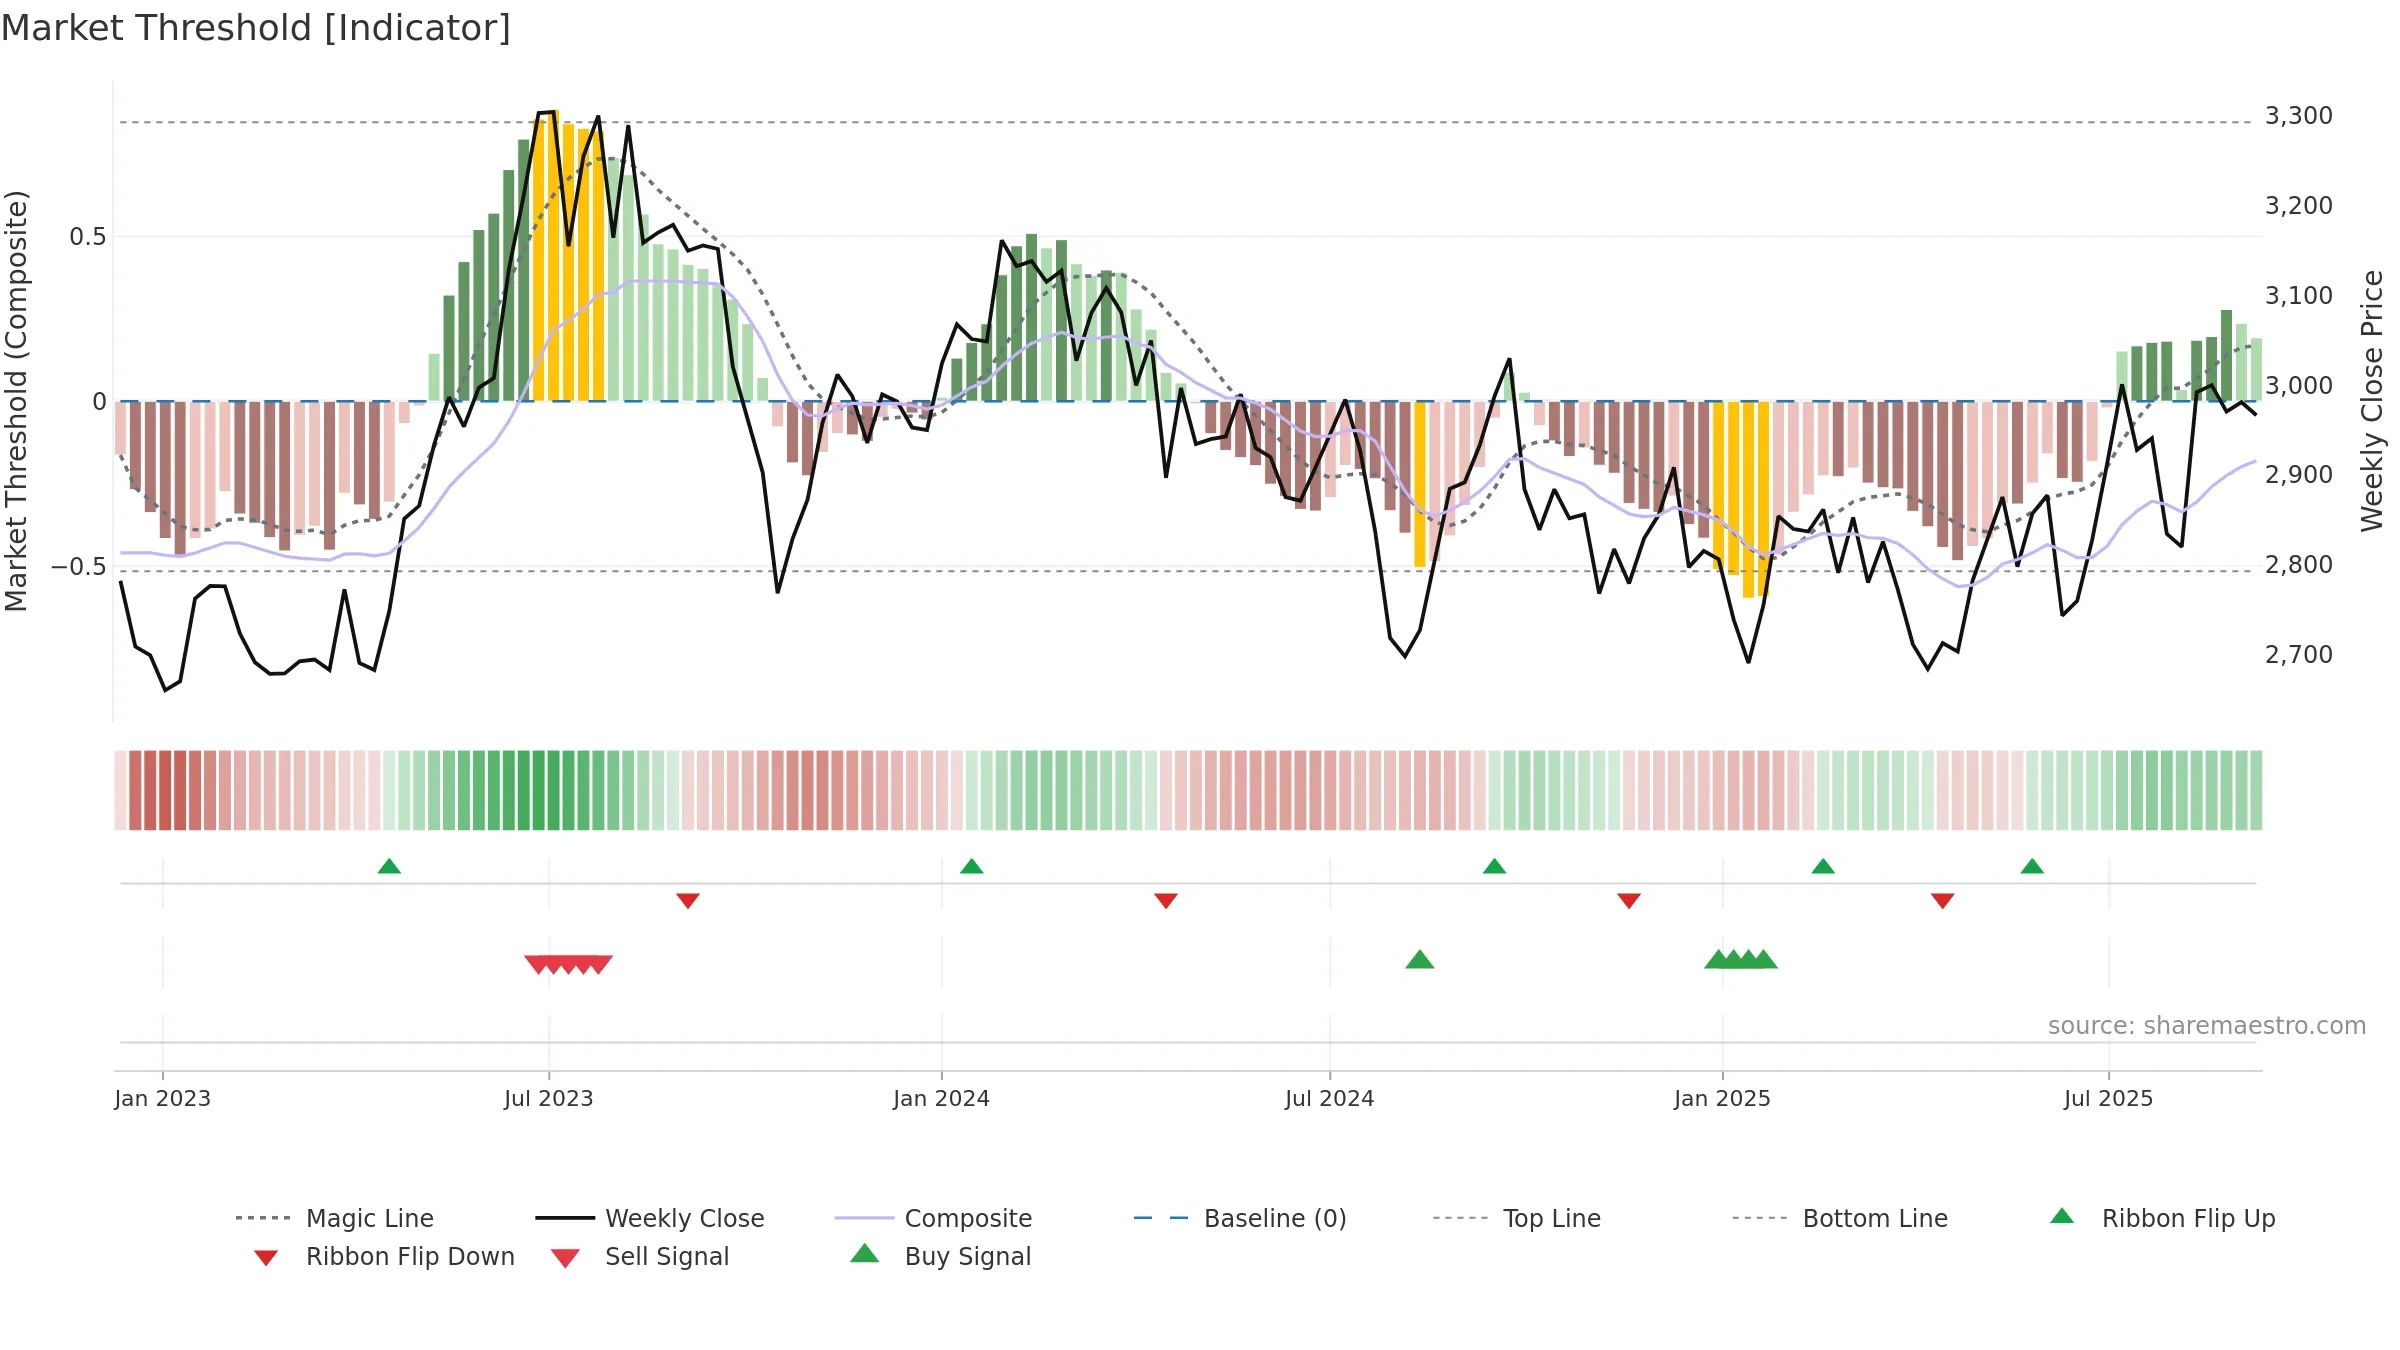Toggle the Top Line legend entry
This screenshot has width=2400, height=1350.
(x=1517, y=1218)
